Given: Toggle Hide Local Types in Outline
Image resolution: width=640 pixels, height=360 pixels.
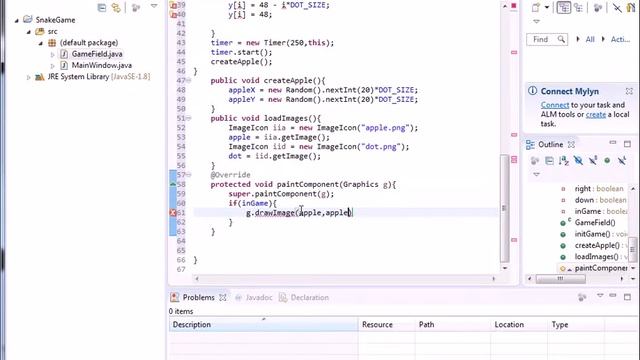Looking at the screenshot, I should [622, 161].
